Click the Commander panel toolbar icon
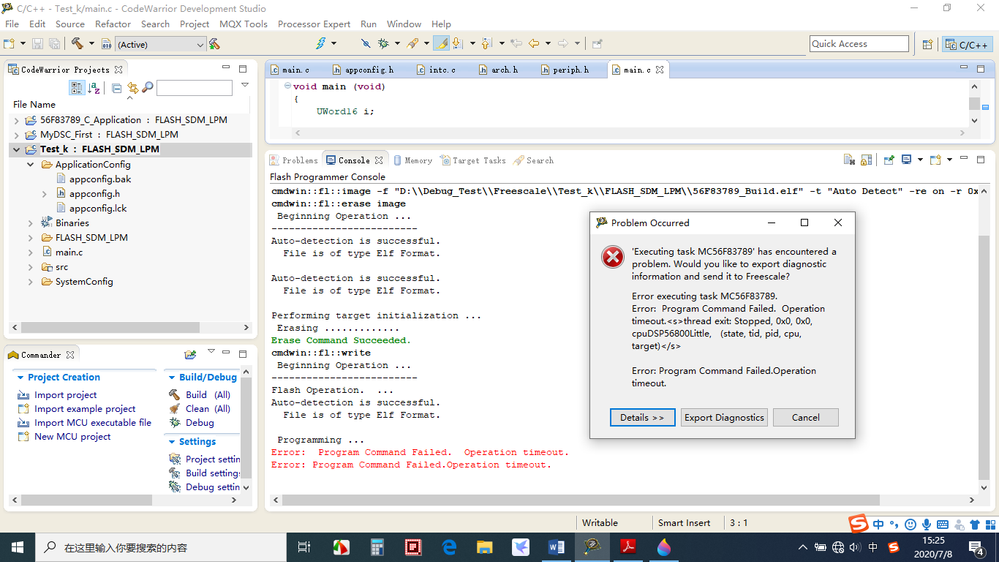This screenshot has width=999, height=562. (x=190, y=354)
